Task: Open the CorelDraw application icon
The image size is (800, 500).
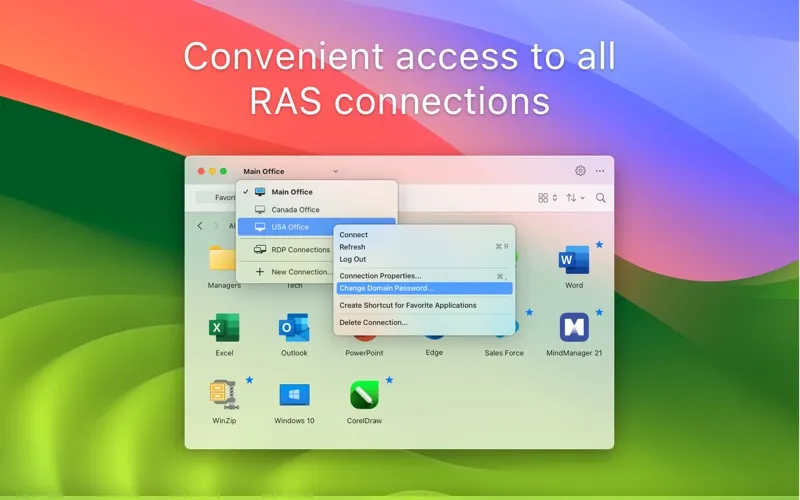Action: (364, 395)
